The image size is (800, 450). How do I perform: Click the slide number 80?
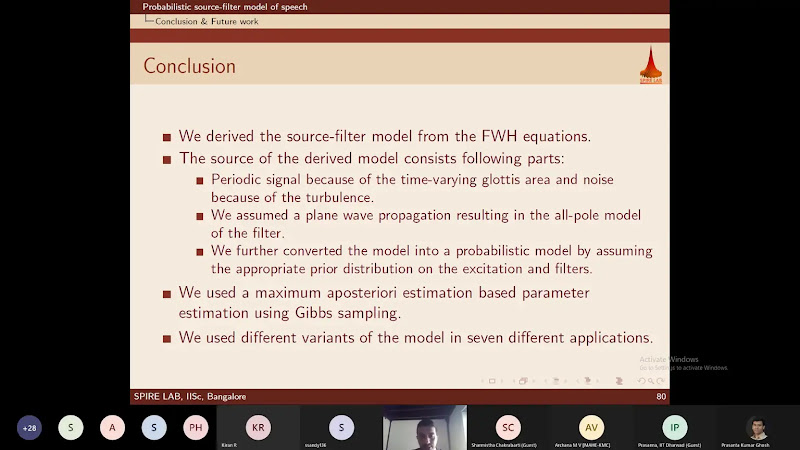(661, 396)
